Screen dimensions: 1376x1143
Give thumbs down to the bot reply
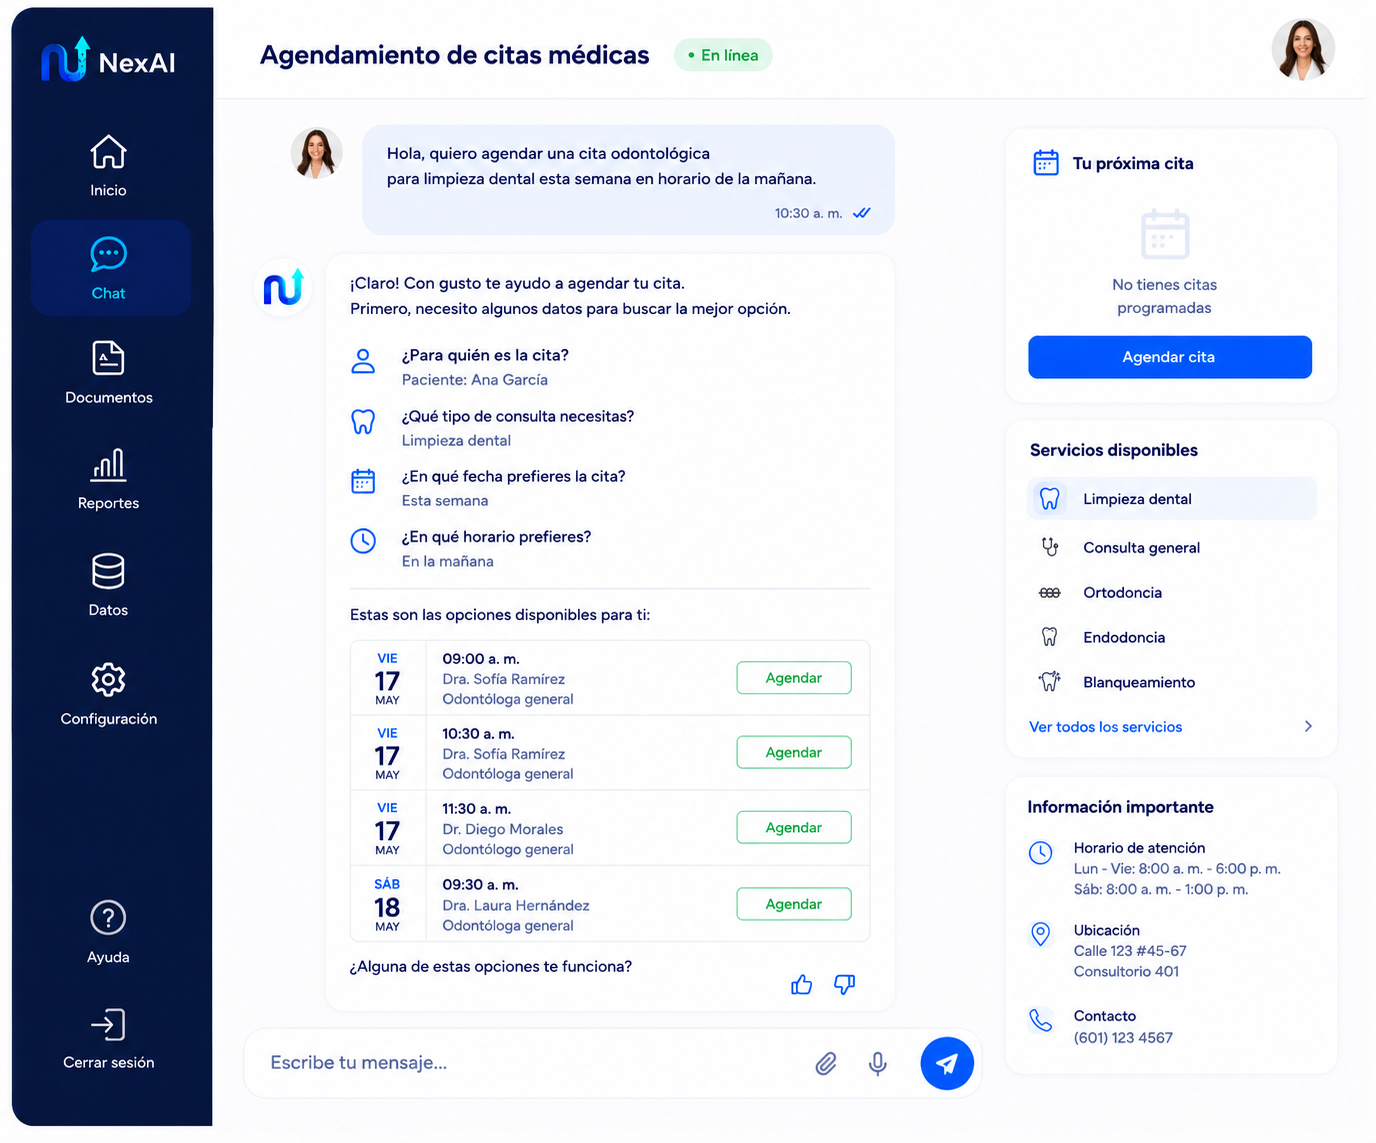coord(845,985)
